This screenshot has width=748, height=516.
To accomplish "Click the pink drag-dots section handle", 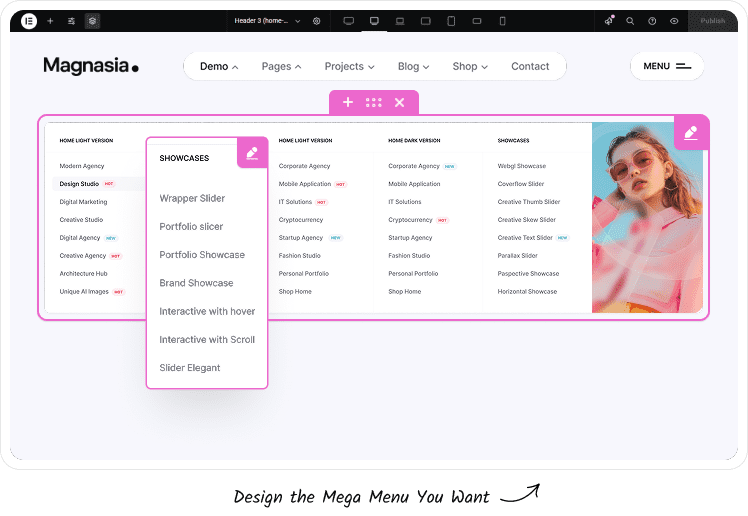I will click(374, 102).
